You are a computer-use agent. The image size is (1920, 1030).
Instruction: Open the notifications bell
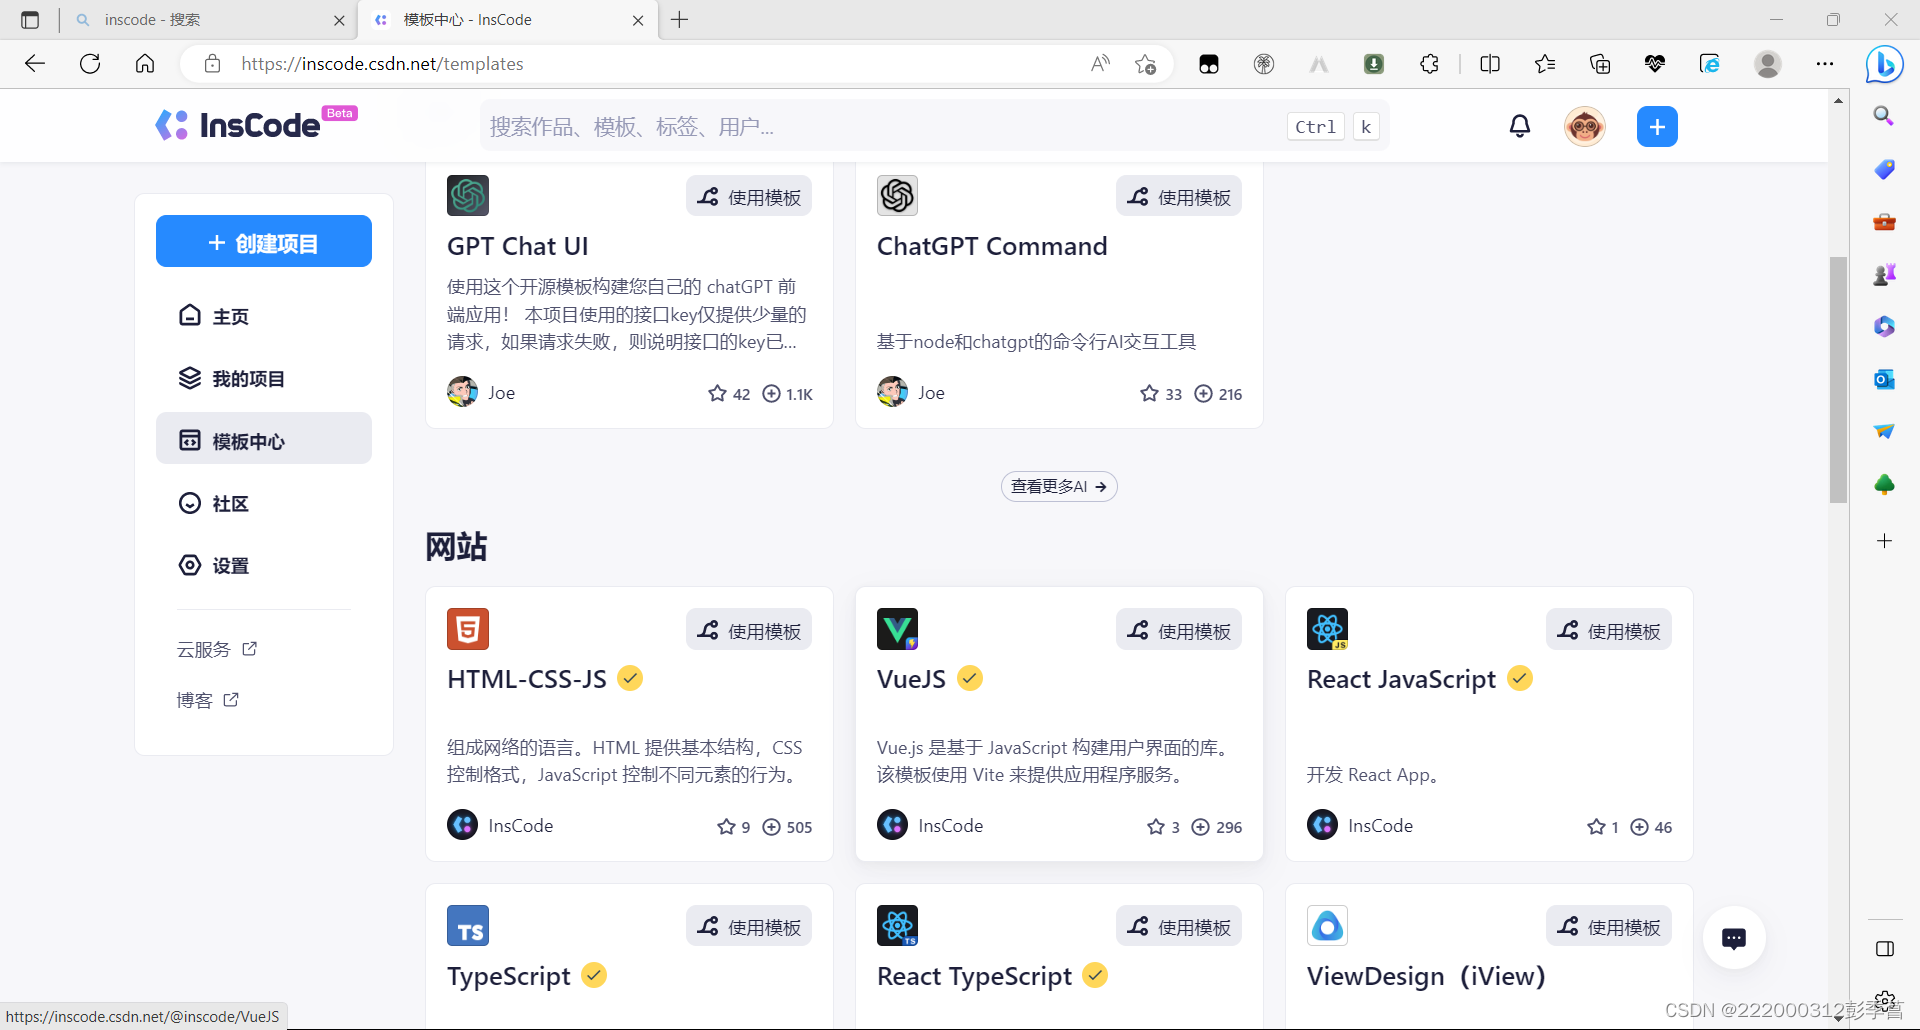coord(1519,126)
